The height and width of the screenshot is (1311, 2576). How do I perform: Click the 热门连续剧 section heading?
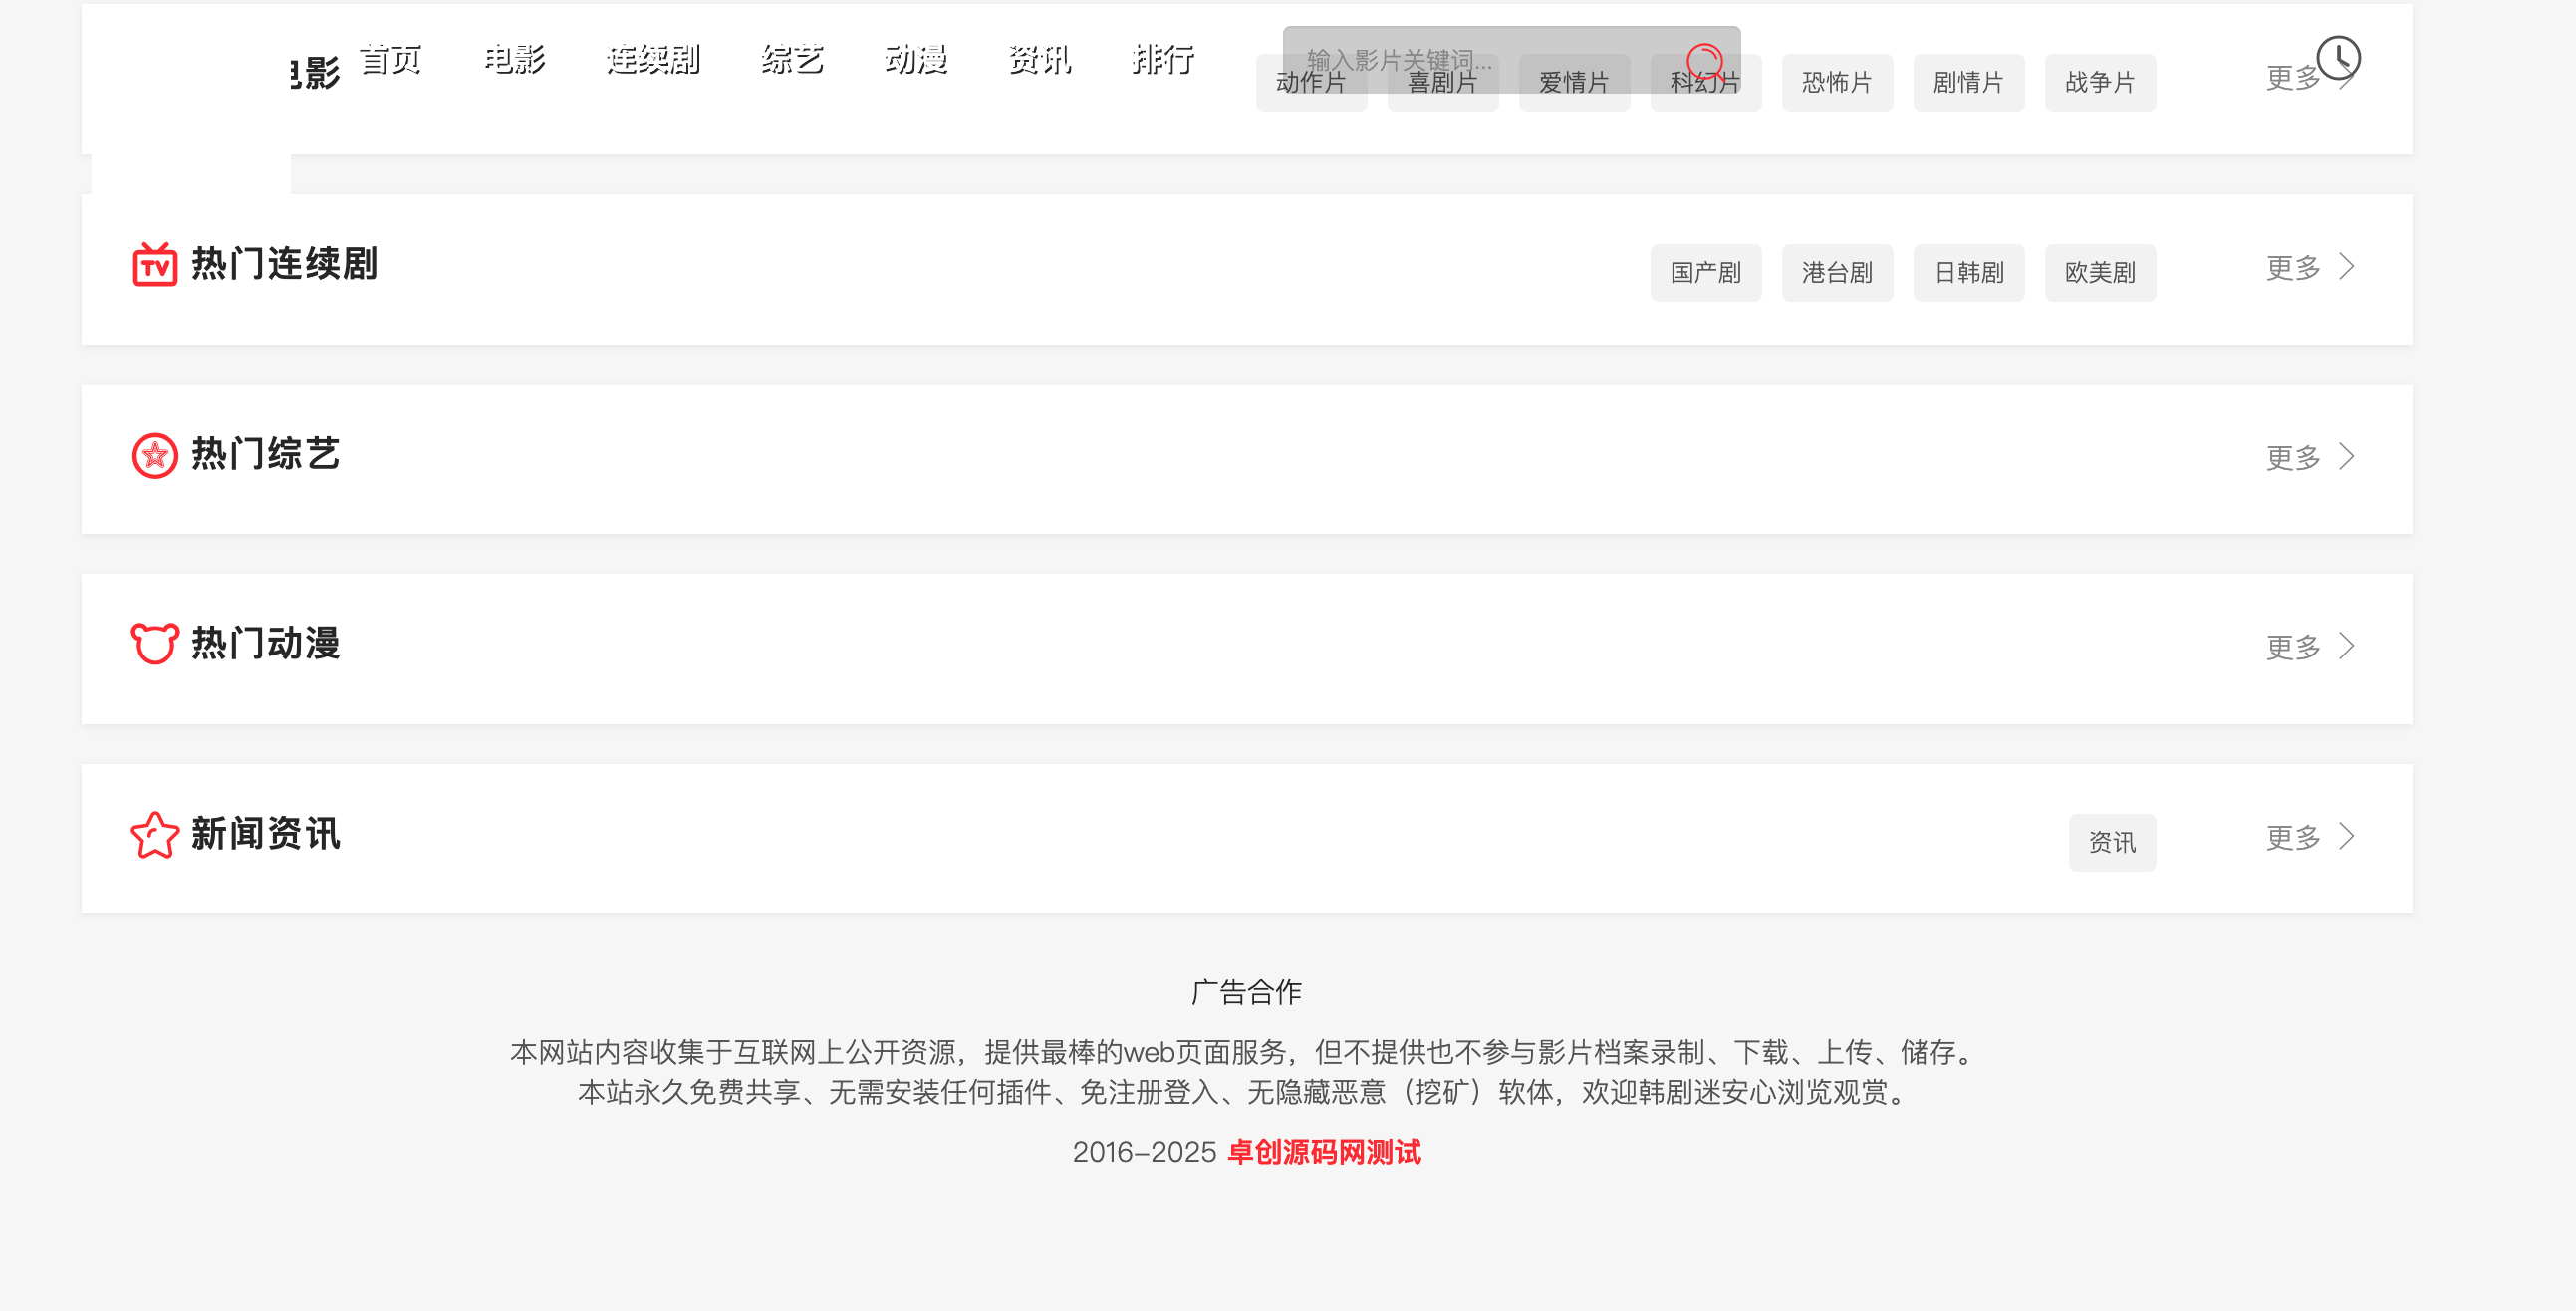(284, 264)
